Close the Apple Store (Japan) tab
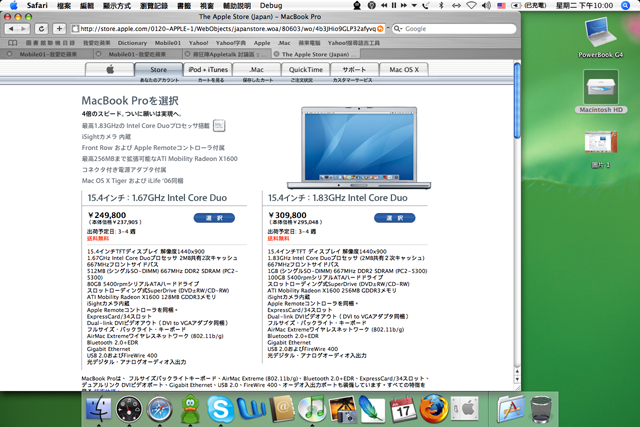The width and height of the screenshot is (640, 427). tap(277, 54)
